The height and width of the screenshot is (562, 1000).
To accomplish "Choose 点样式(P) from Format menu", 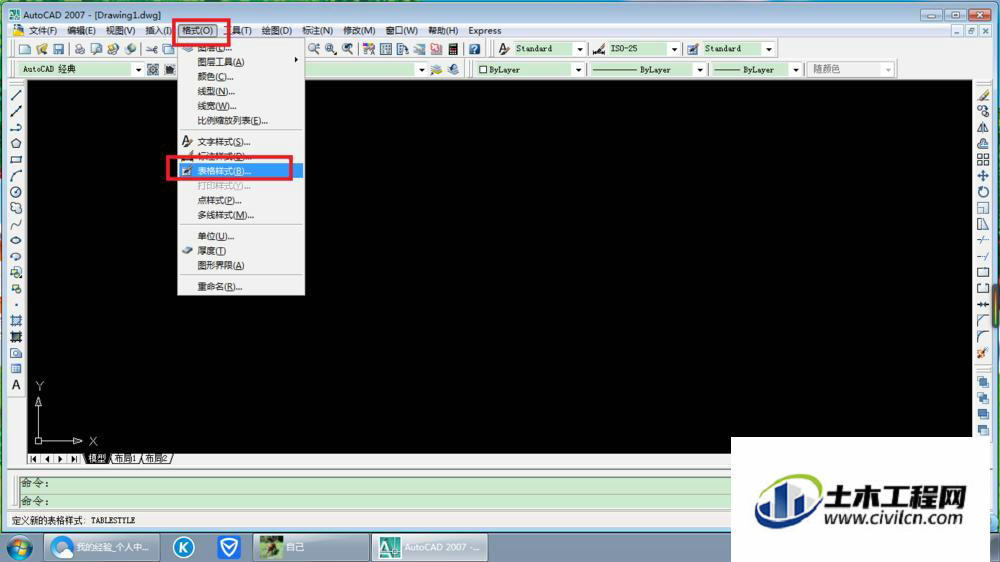I will (x=240, y=200).
